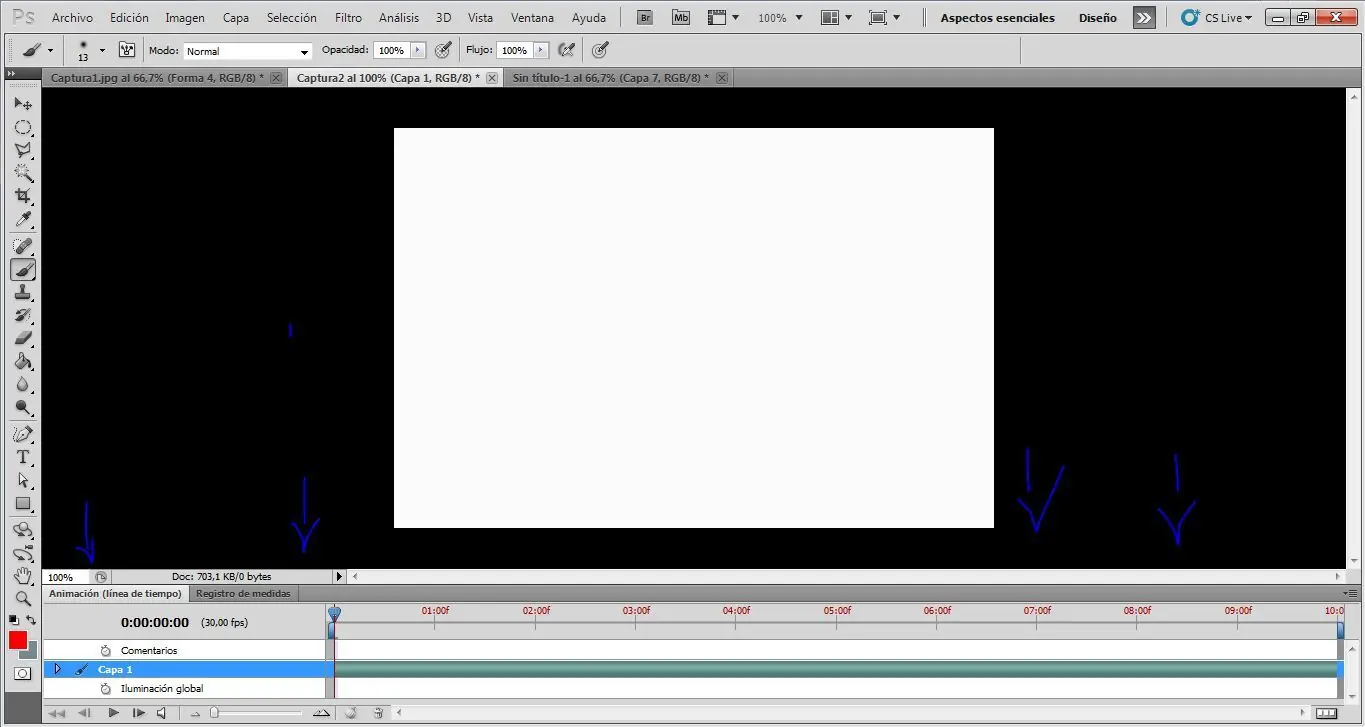Switch to Captura1.jpg document tab
The image size is (1365, 727).
(x=157, y=78)
